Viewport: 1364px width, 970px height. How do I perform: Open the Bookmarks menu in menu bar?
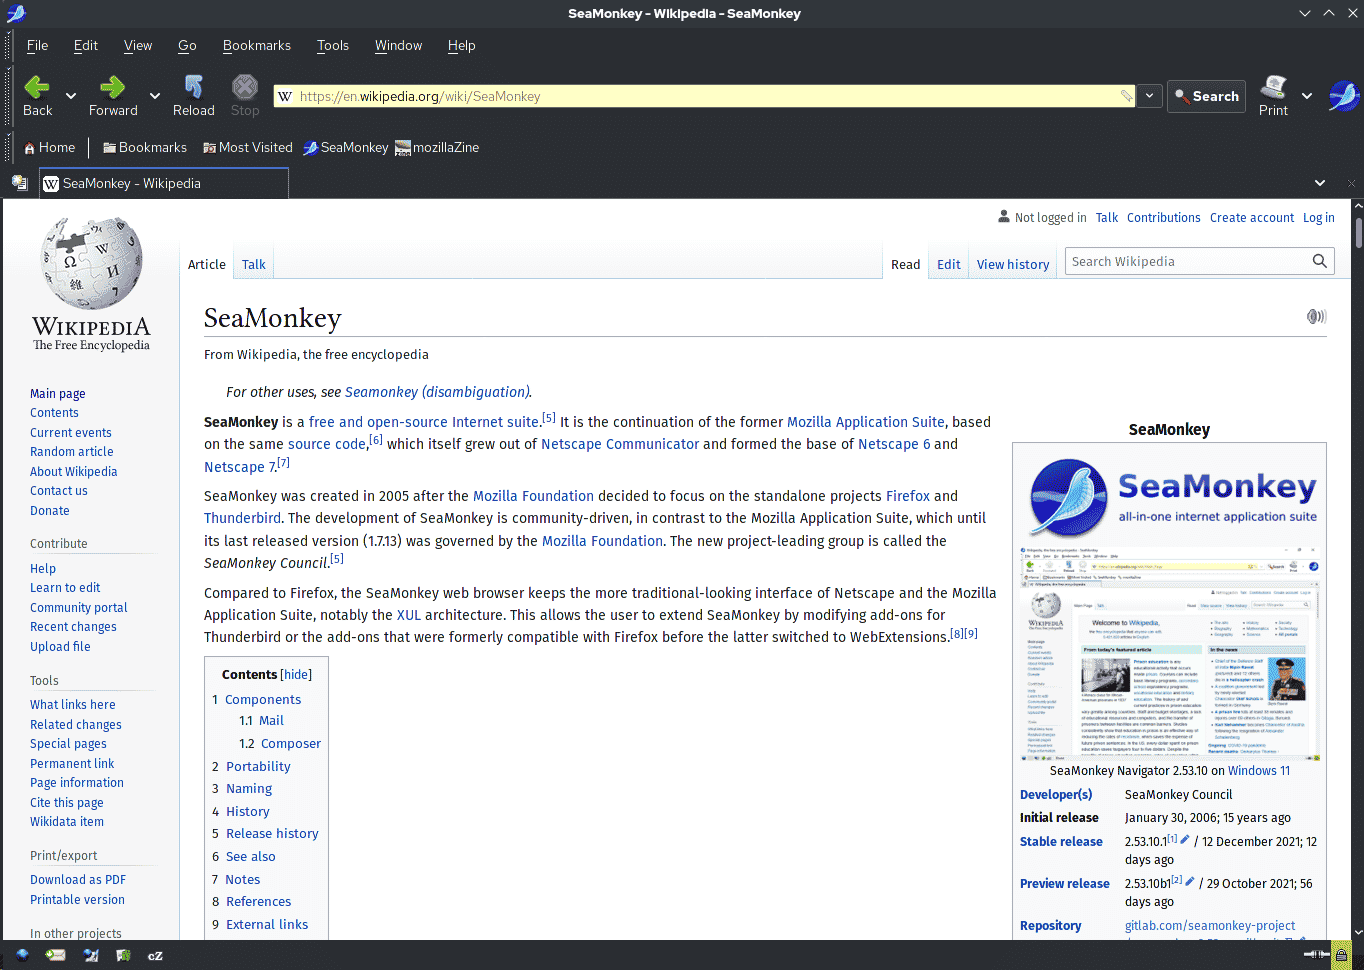click(256, 45)
